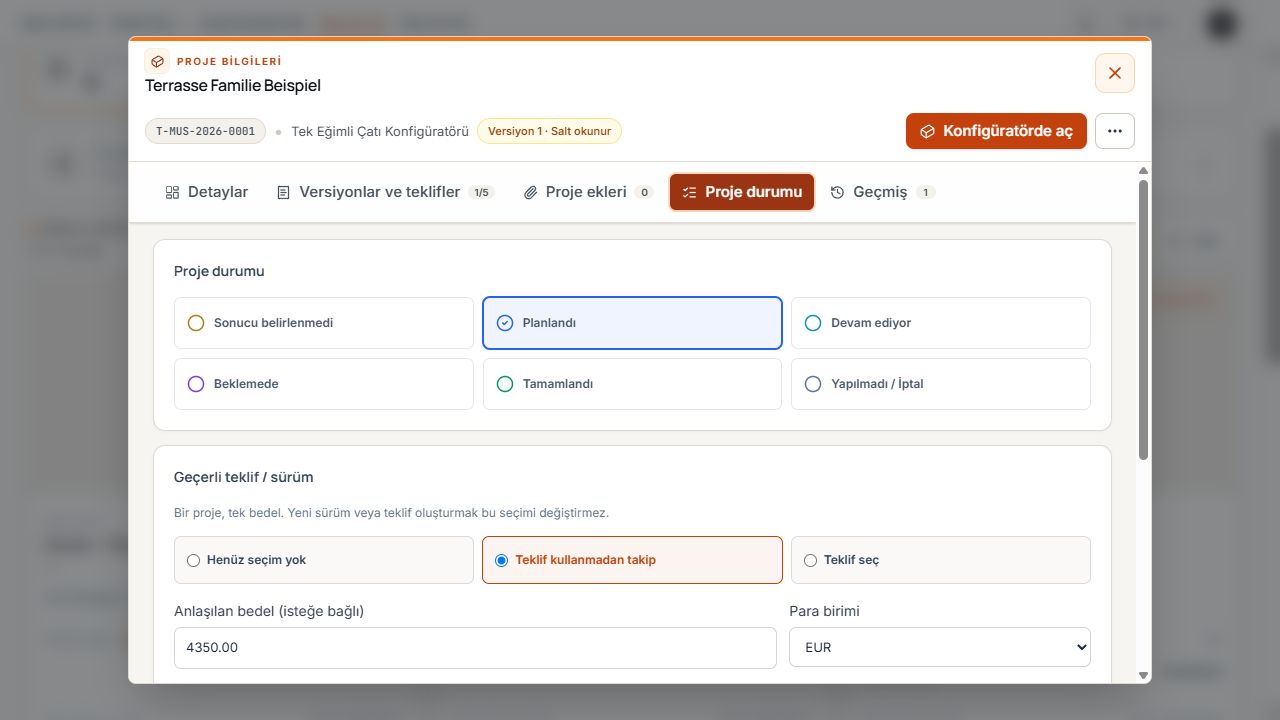Select the Devam ediyor project status
This screenshot has width=1280, height=720.
coord(941,323)
